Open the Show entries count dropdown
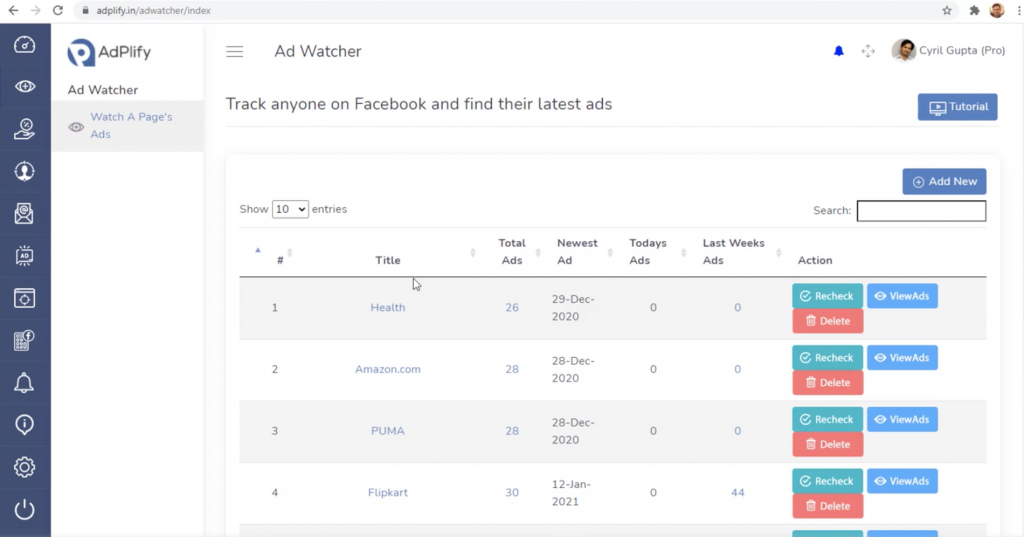The image size is (1024, 537). coord(290,209)
